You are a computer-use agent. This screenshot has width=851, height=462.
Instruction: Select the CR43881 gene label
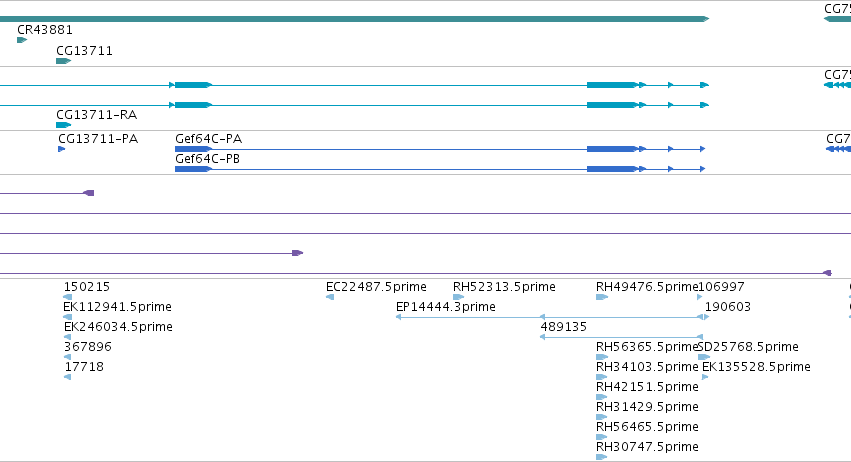(x=45, y=30)
